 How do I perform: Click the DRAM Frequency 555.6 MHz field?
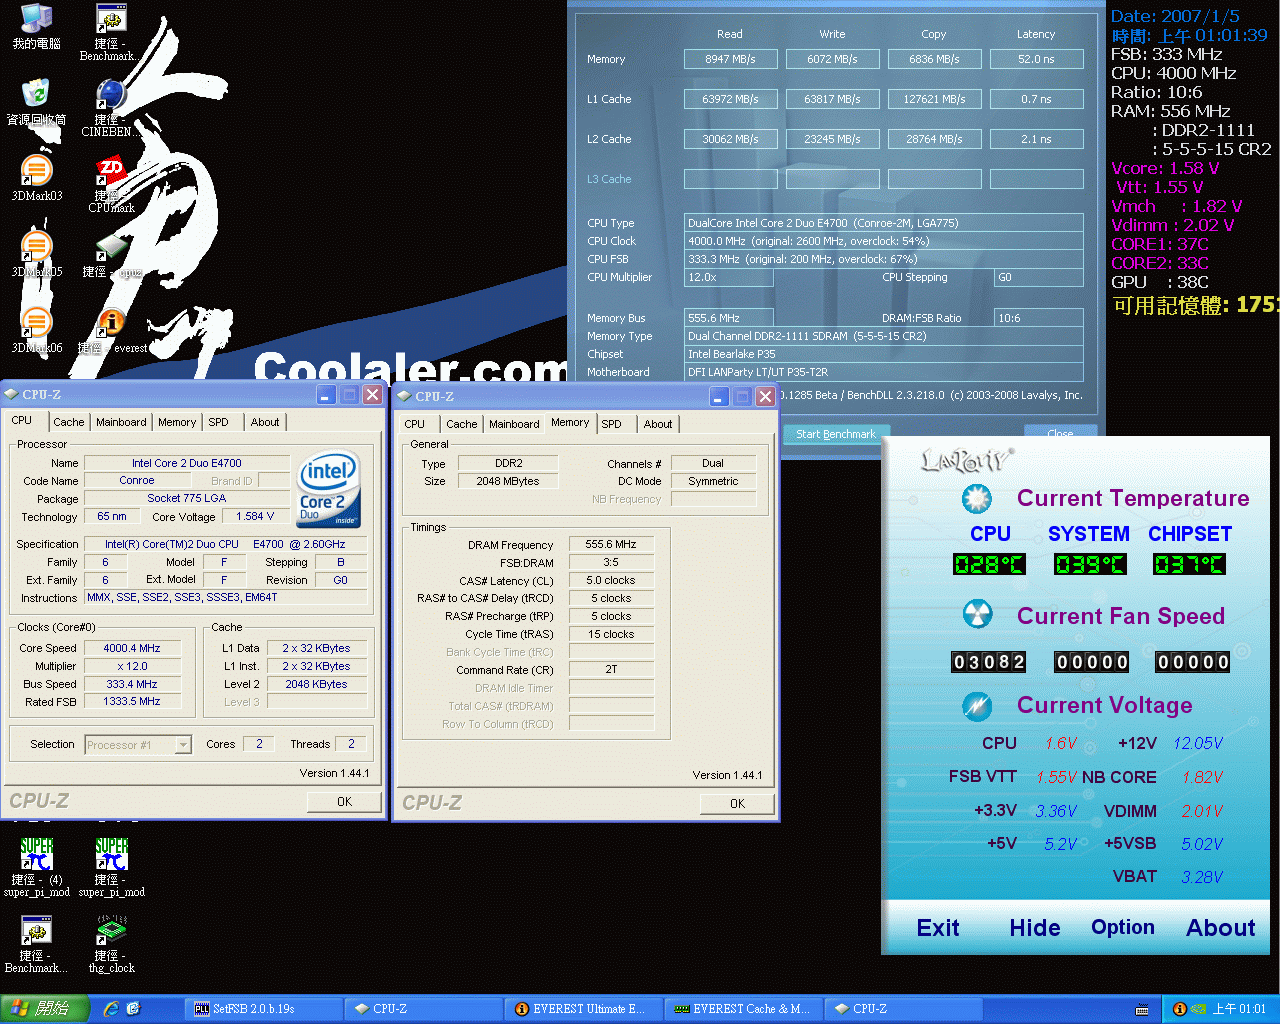611,544
